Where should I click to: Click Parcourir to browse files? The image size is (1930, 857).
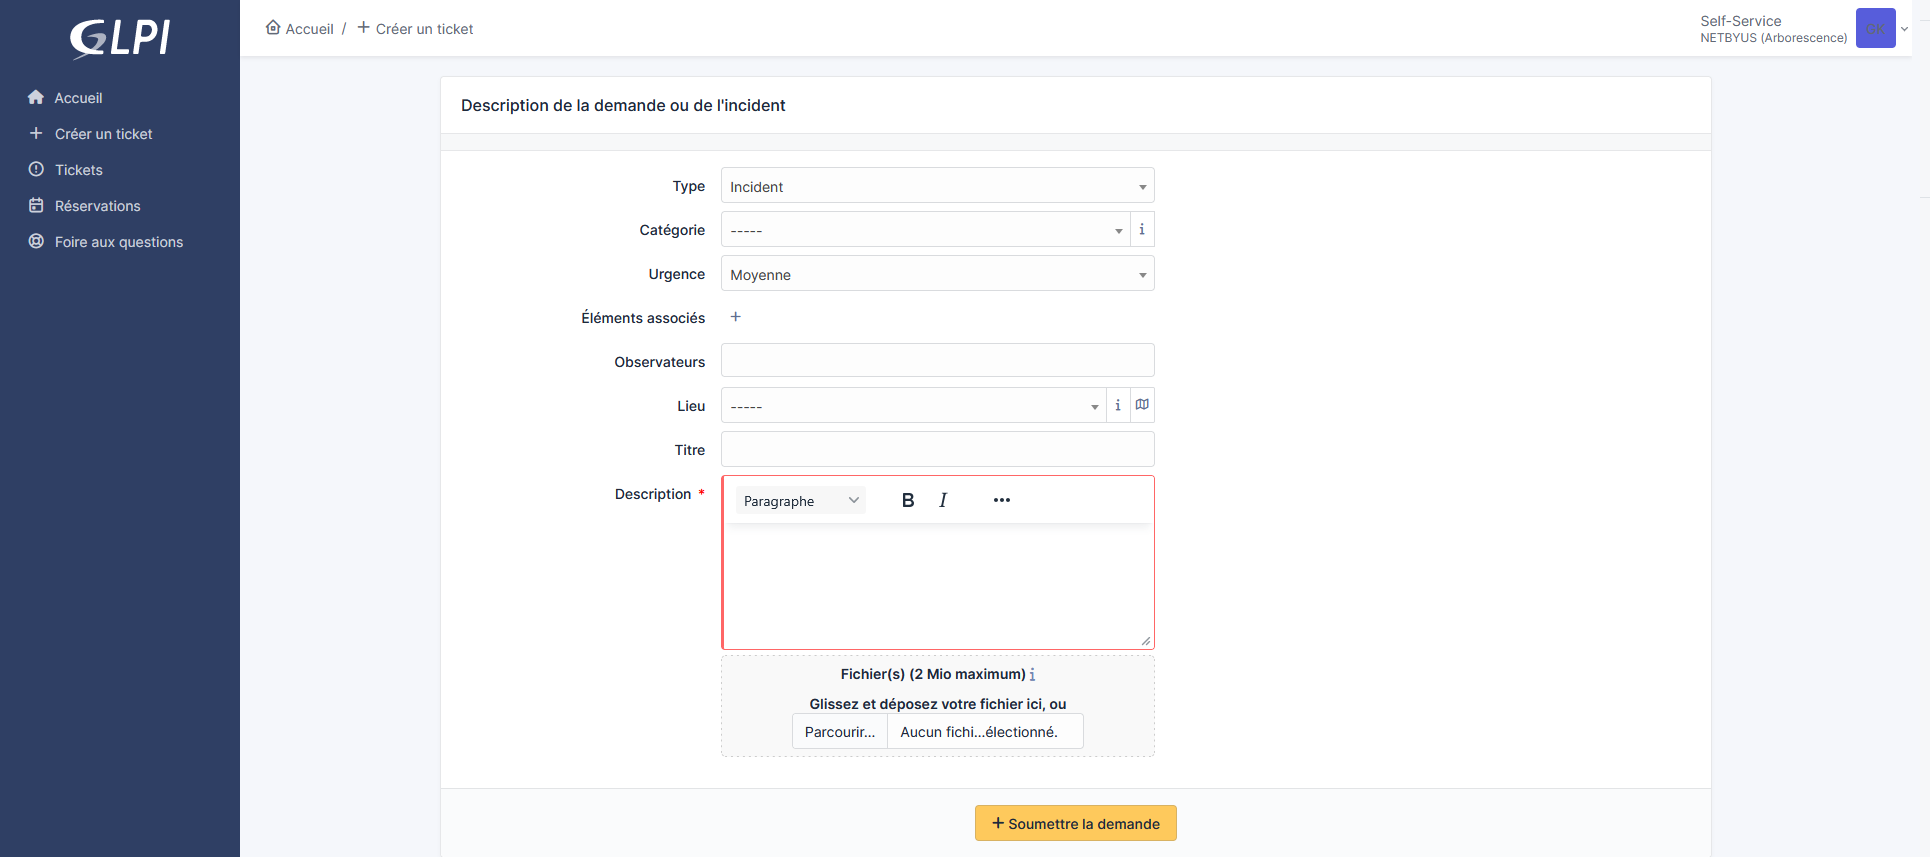(x=839, y=732)
